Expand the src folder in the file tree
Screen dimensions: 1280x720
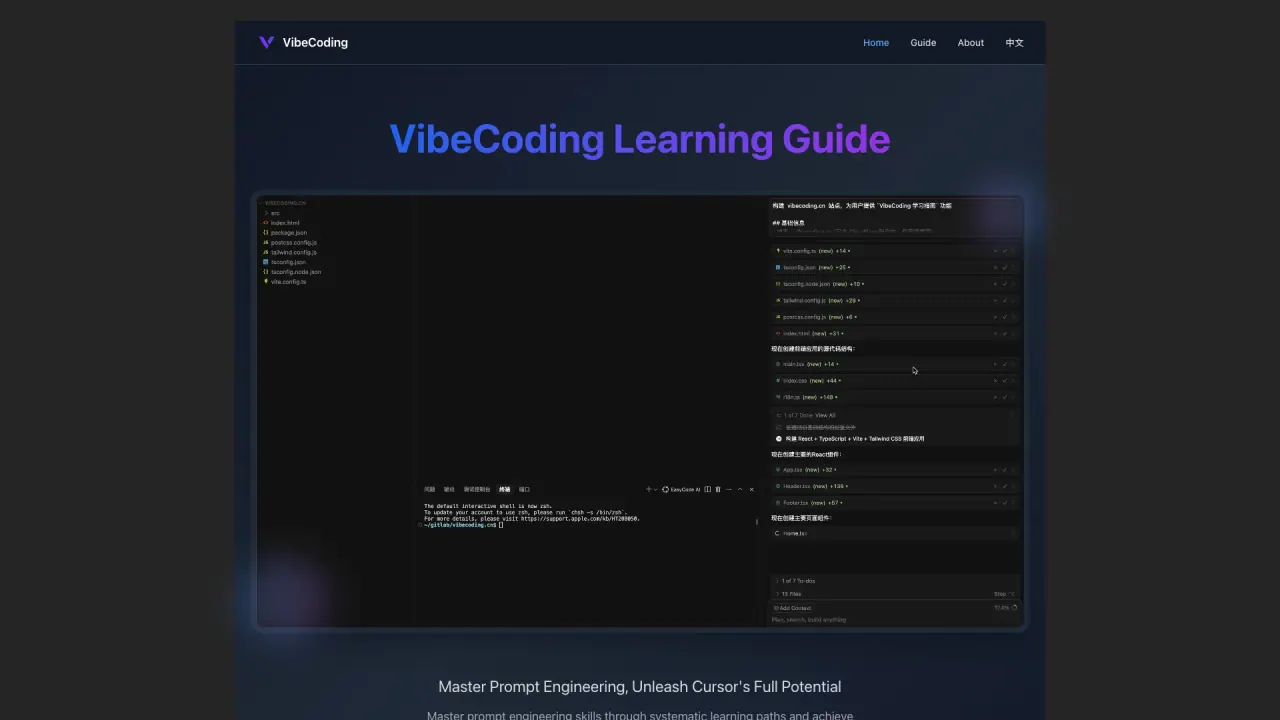tap(272, 213)
